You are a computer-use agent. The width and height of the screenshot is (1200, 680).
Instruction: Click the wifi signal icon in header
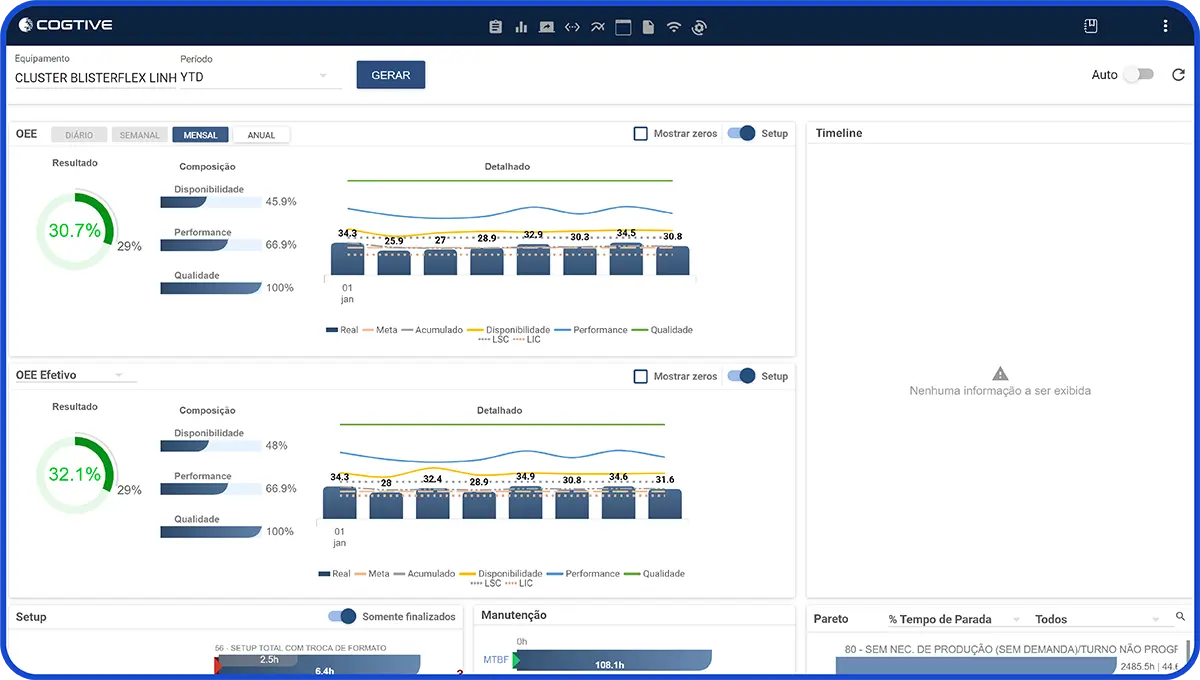coord(674,27)
